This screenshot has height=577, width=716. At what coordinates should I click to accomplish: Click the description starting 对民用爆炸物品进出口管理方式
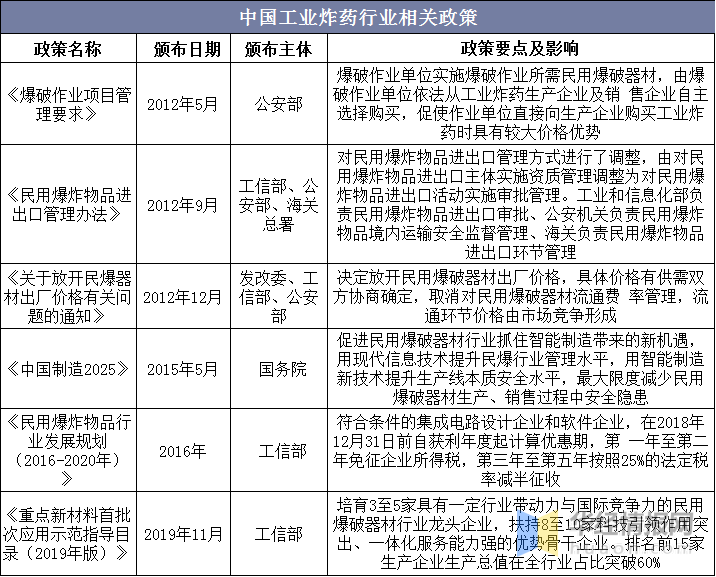click(520, 205)
